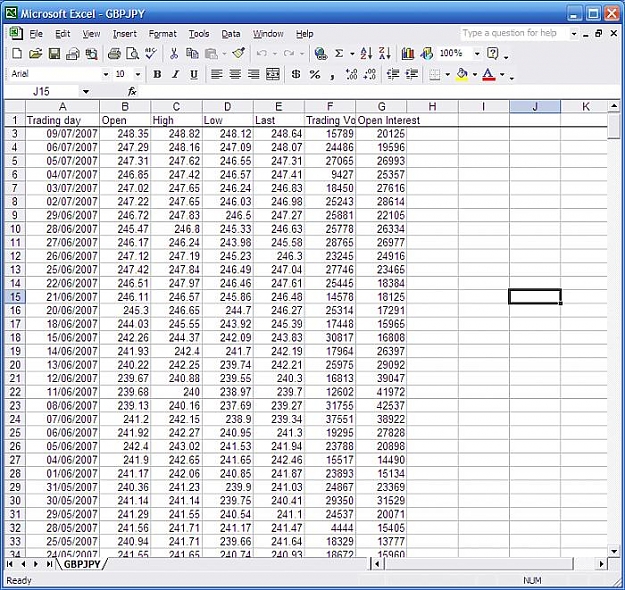The width and height of the screenshot is (625, 590).
Task: Undo the last action
Action: pyautogui.click(x=261, y=53)
